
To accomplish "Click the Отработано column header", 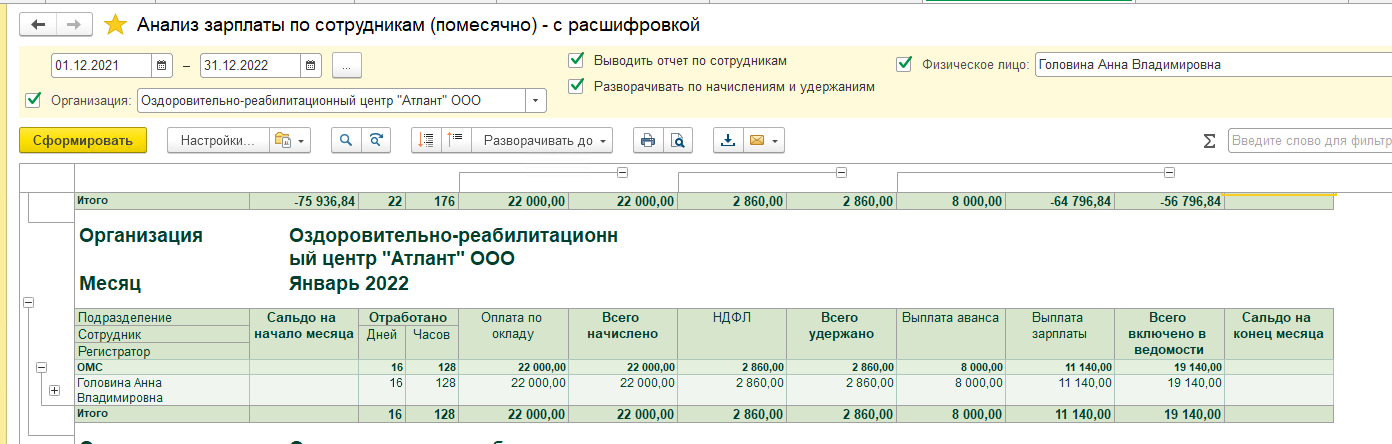I will (408, 317).
